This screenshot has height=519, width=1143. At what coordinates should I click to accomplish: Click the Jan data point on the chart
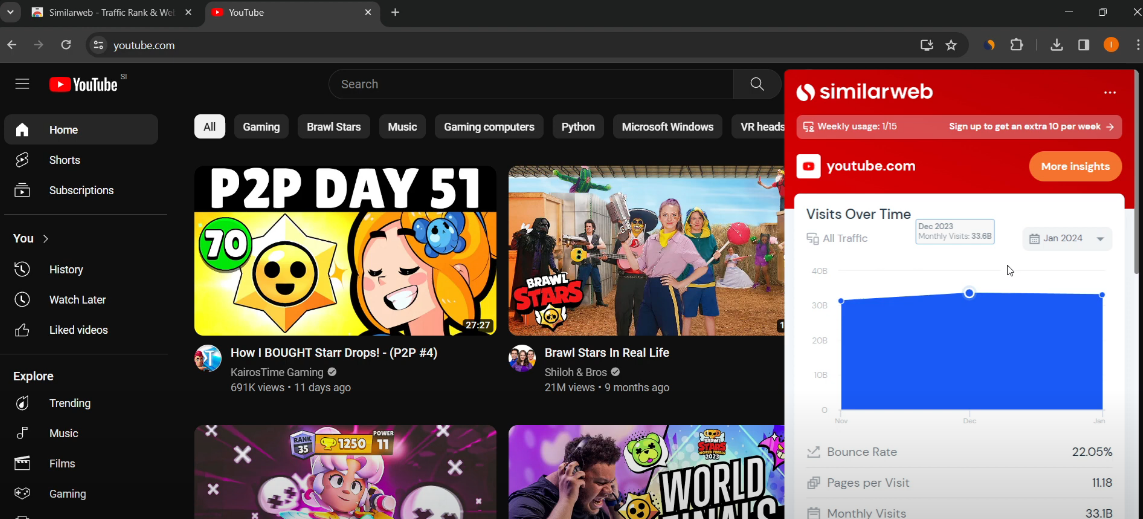(1102, 294)
